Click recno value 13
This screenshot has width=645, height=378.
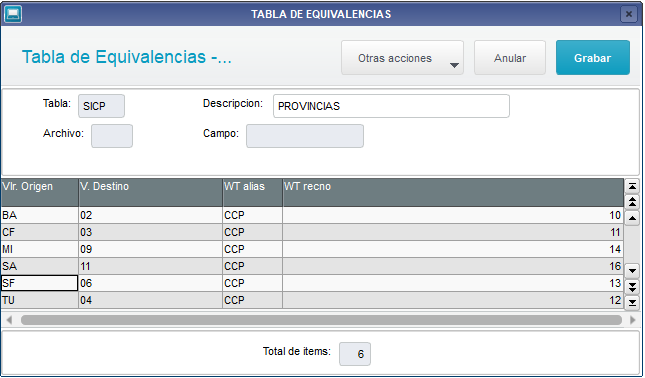point(453,283)
